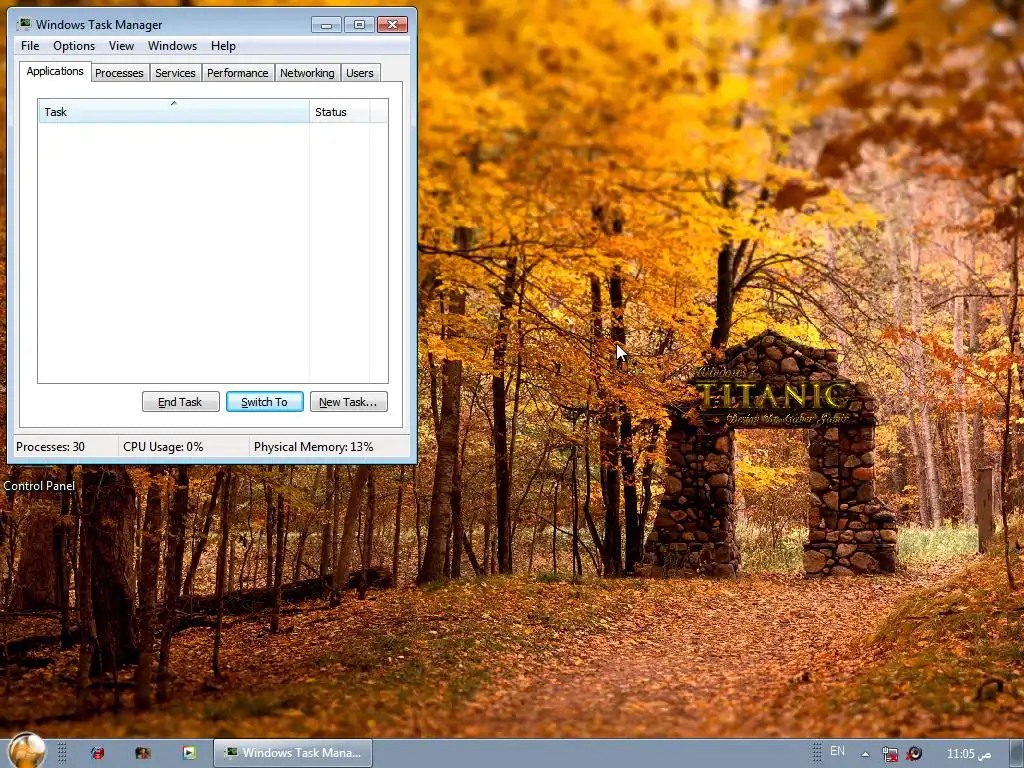
Task: Click the Windows Task Manager taskbar button
Action: point(293,753)
